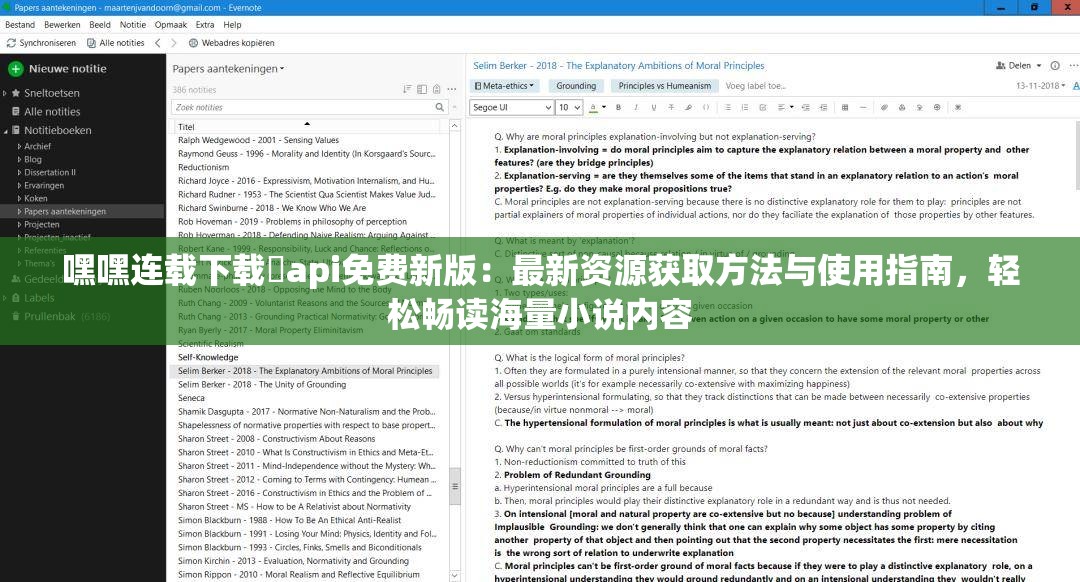Open the font color picker with the green A

click(593, 107)
